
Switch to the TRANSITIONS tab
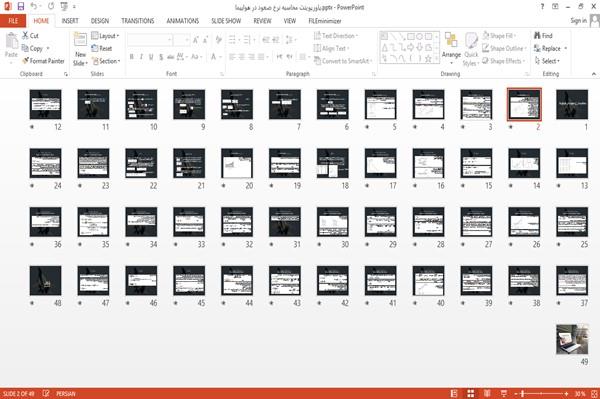[x=138, y=21]
